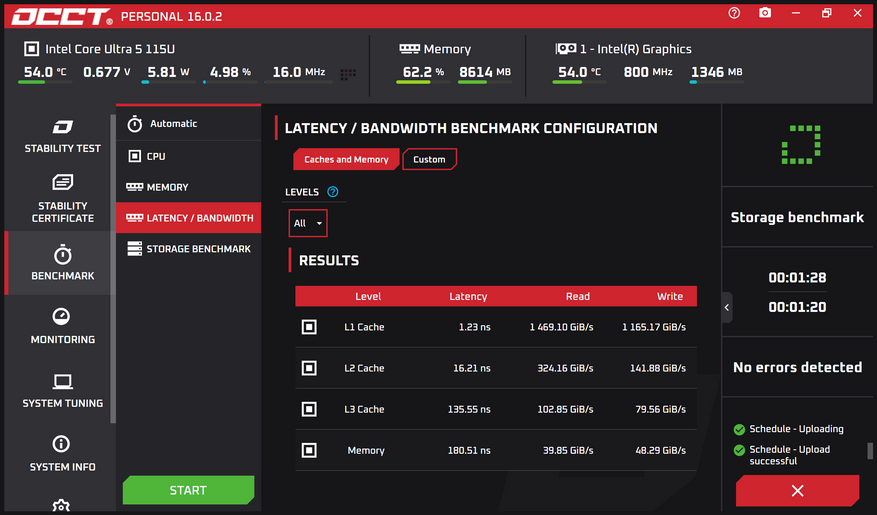The width and height of the screenshot is (877, 515).
Task: Click the 'Storage benchmark' status title
Action: pos(797,217)
